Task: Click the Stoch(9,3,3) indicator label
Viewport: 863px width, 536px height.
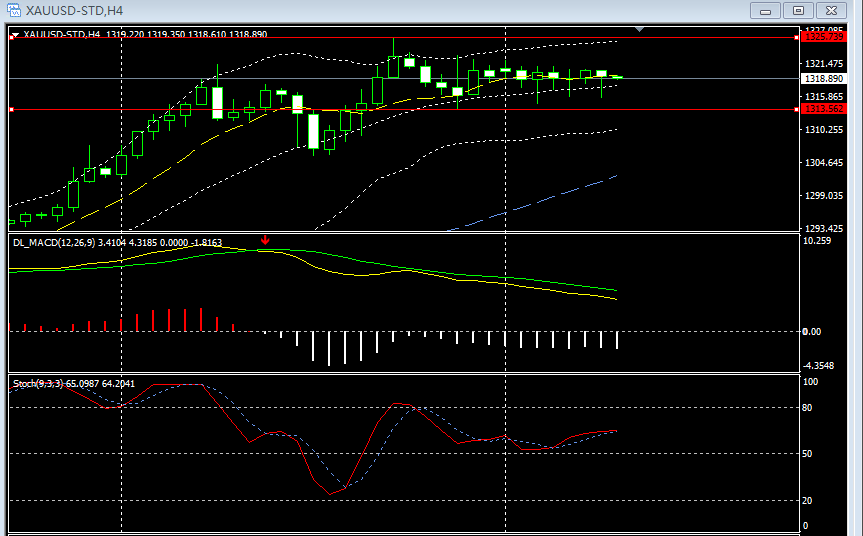Action: [38, 383]
